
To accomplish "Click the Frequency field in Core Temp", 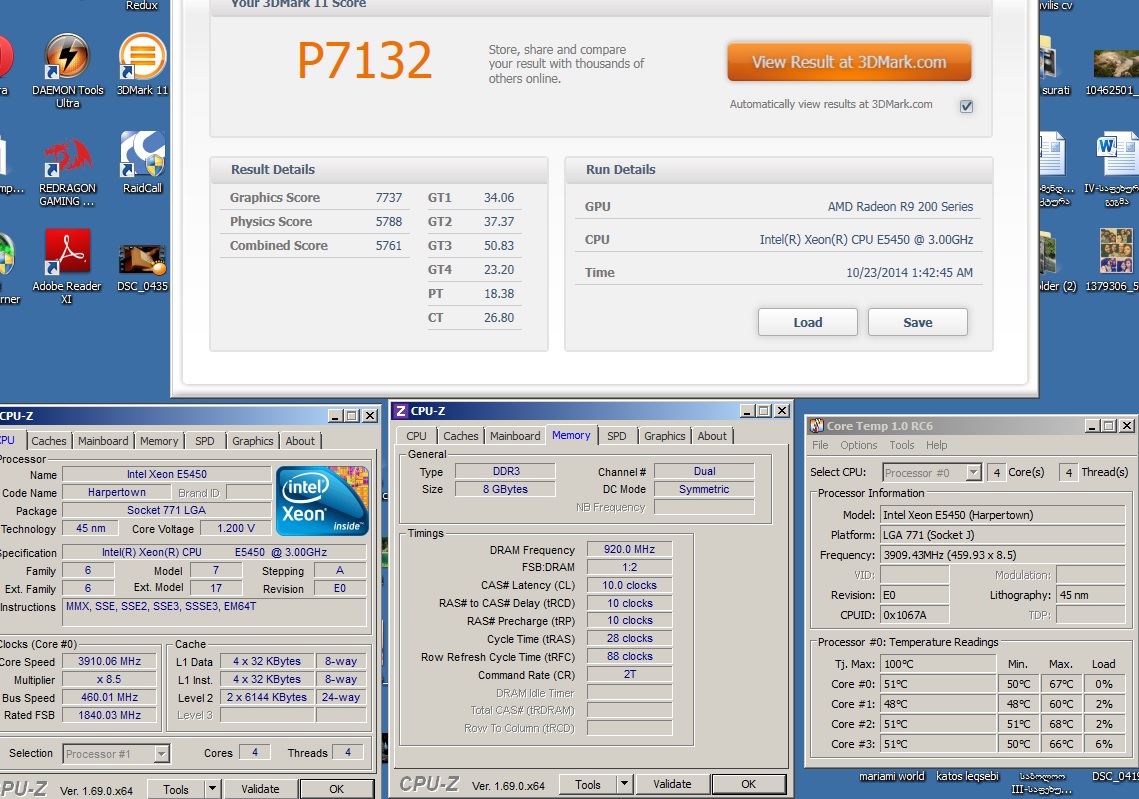I will tap(1003, 555).
